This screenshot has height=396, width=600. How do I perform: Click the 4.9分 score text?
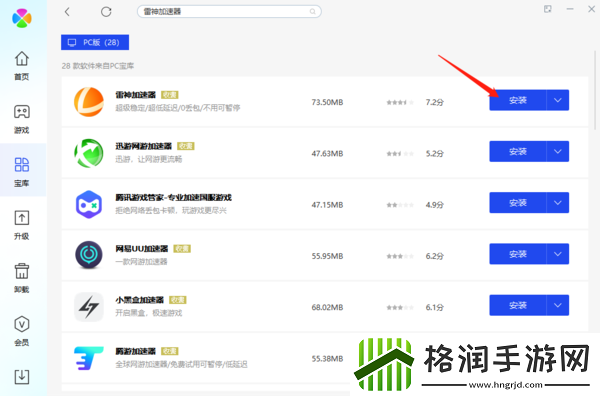click(x=435, y=205)
